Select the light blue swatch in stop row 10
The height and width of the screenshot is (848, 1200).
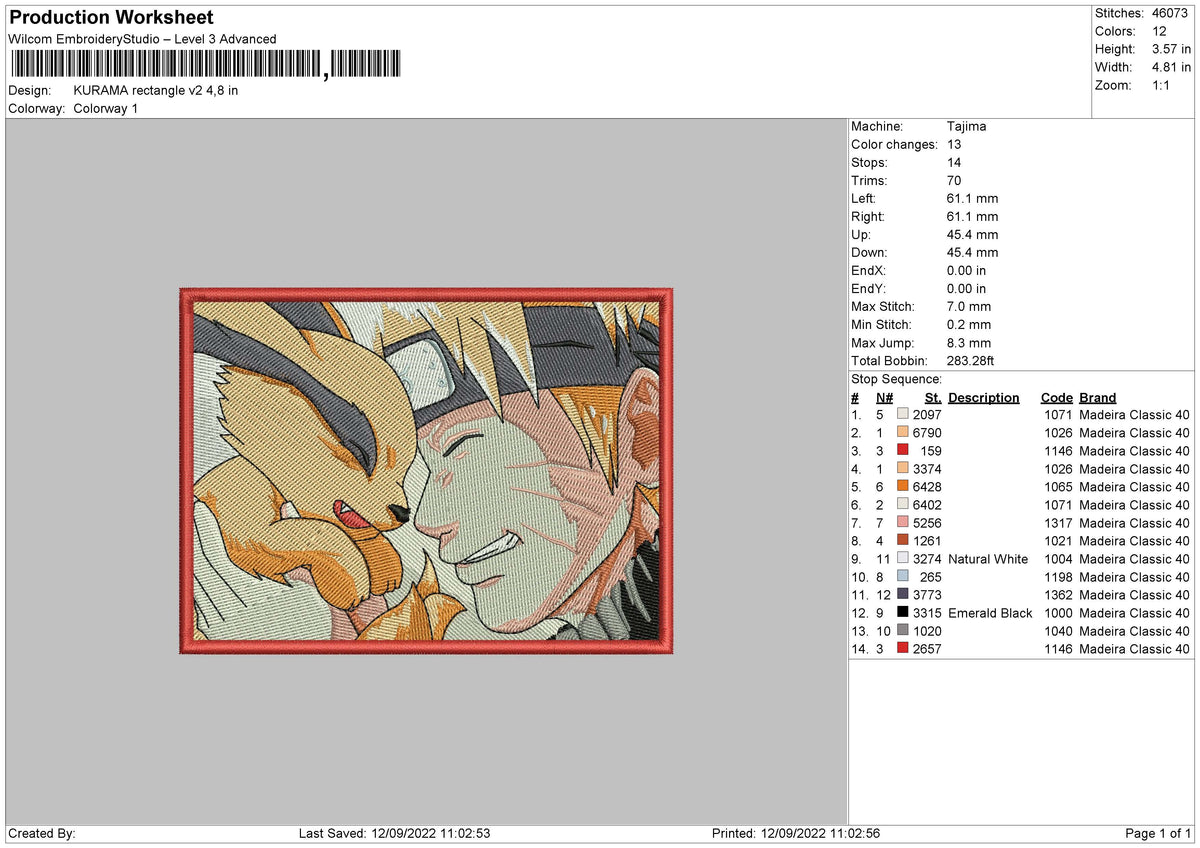903,577
